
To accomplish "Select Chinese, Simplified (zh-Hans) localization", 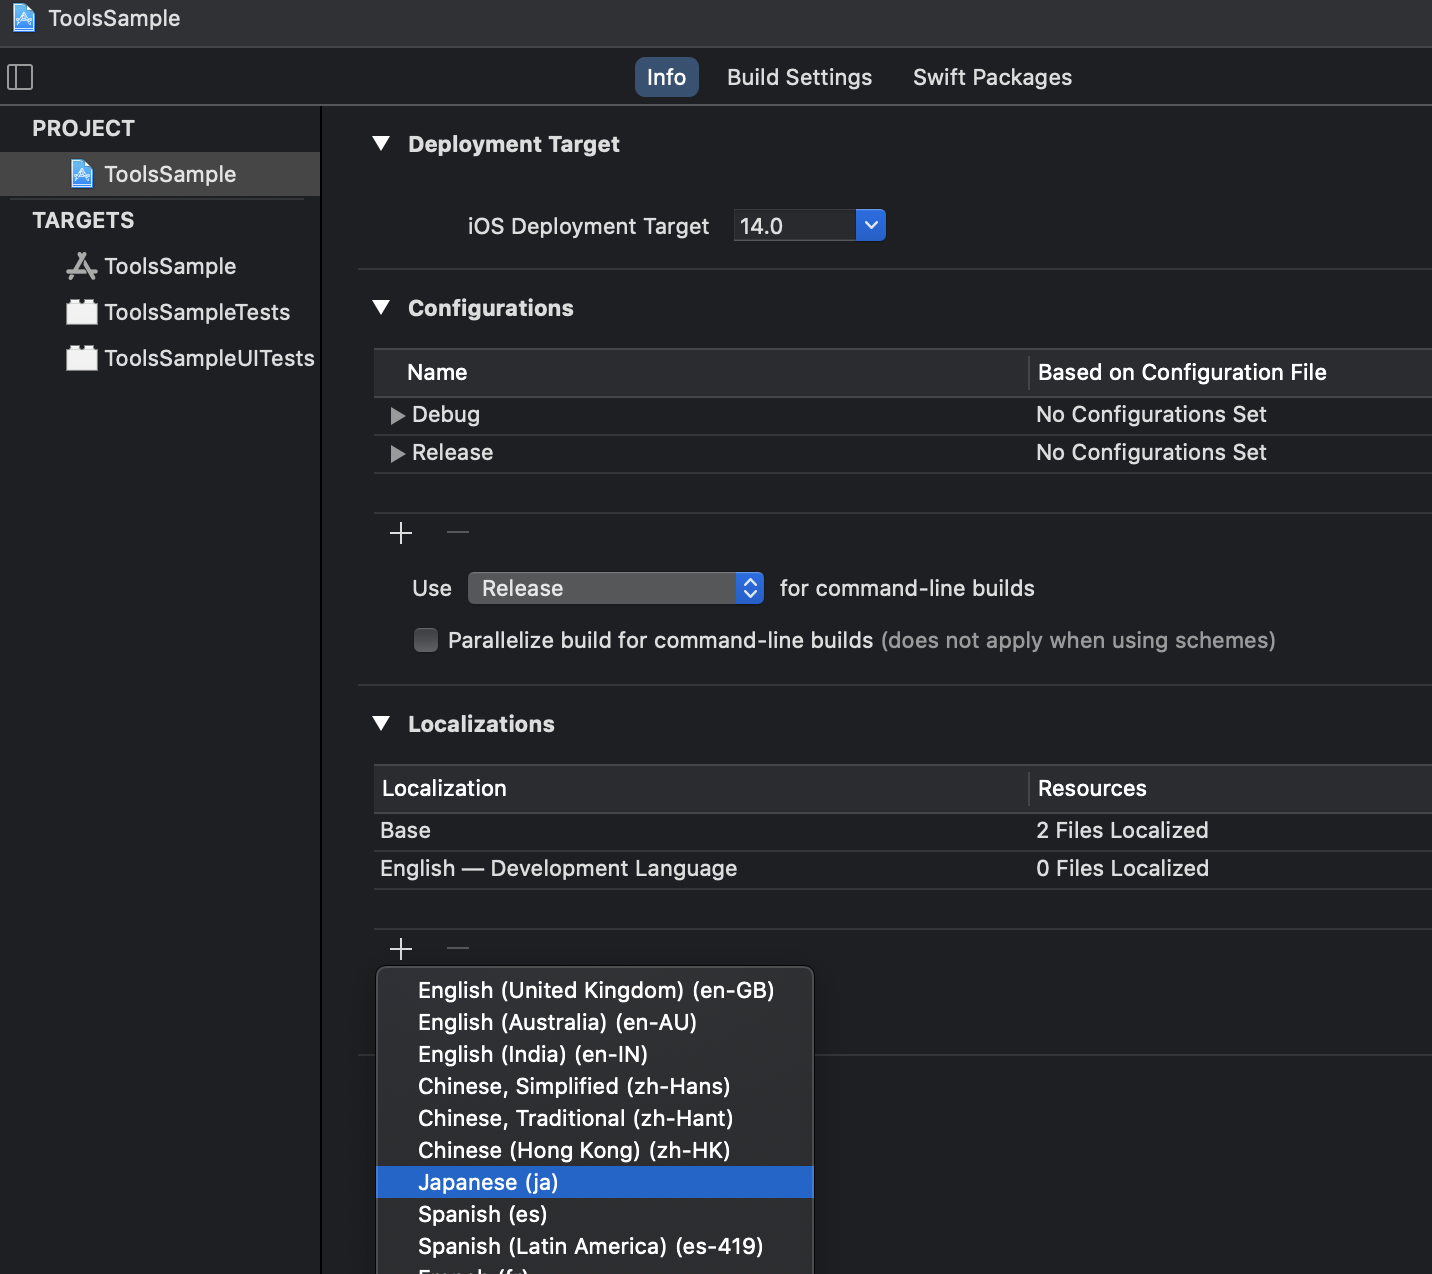I will 574,1086.
